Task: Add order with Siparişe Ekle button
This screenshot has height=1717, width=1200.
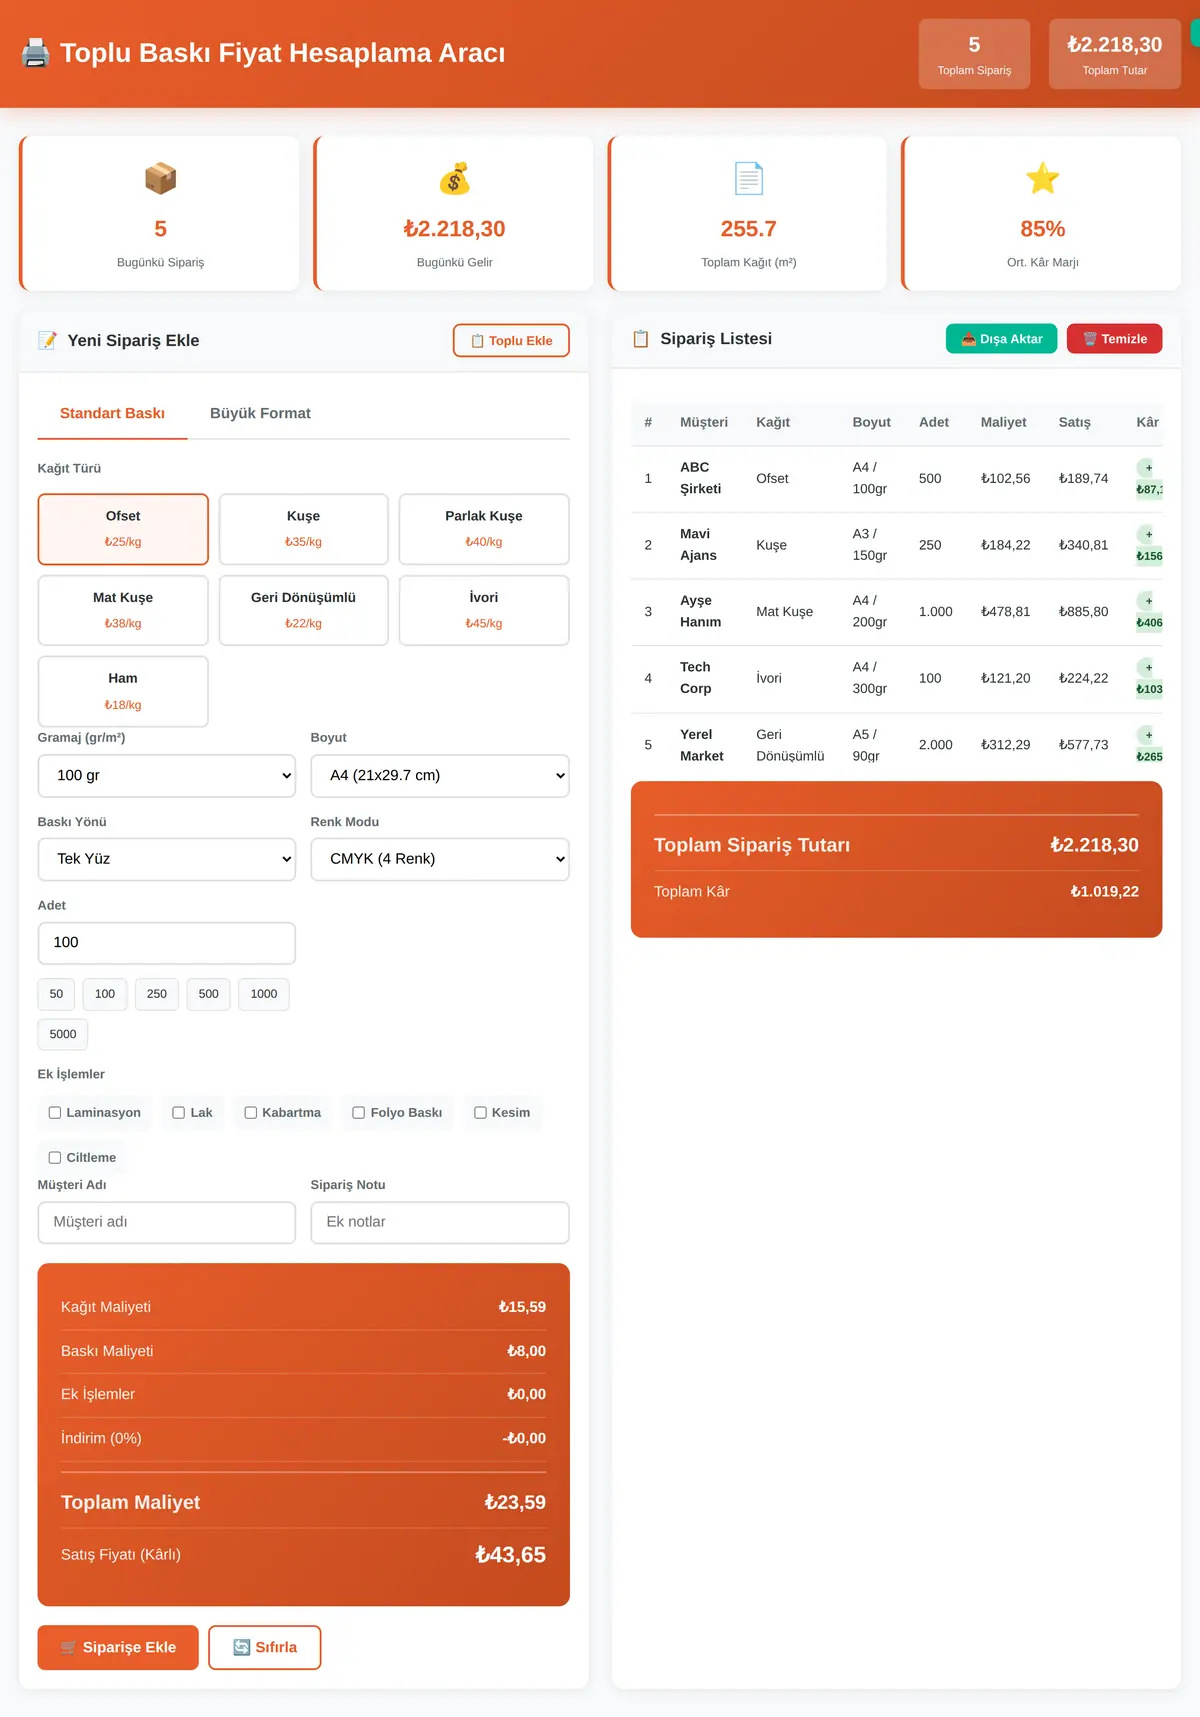Action: click(118, 1648)
